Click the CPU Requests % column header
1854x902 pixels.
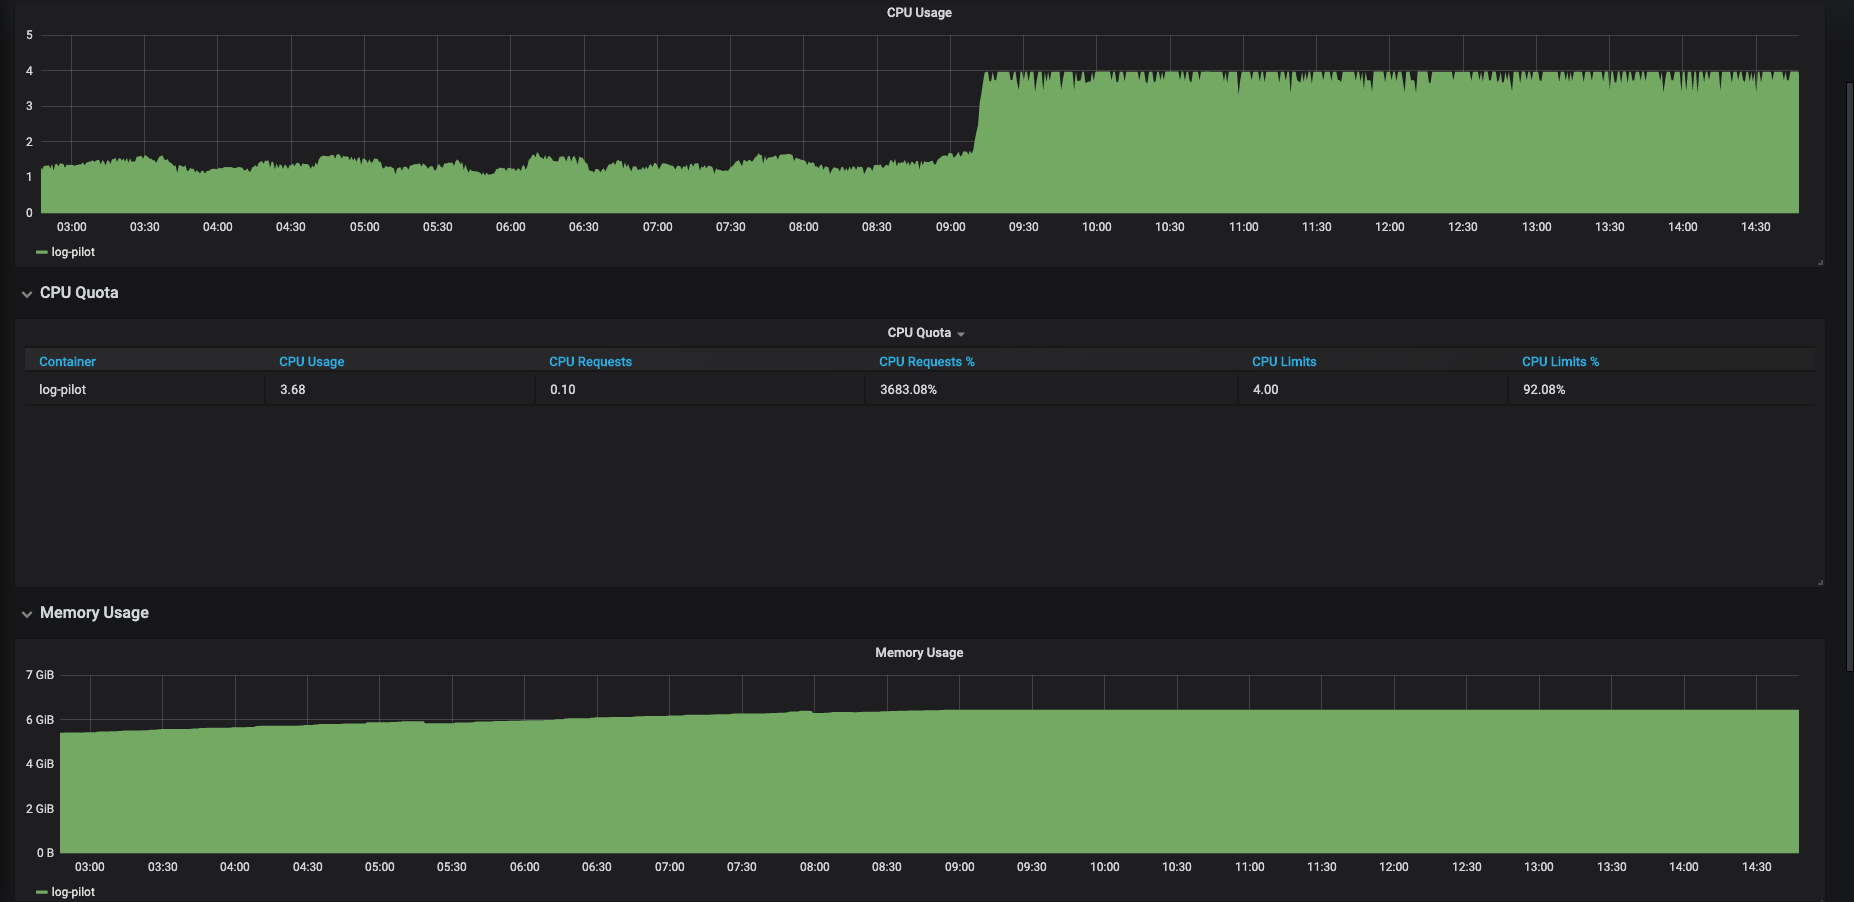pos(926,361)
